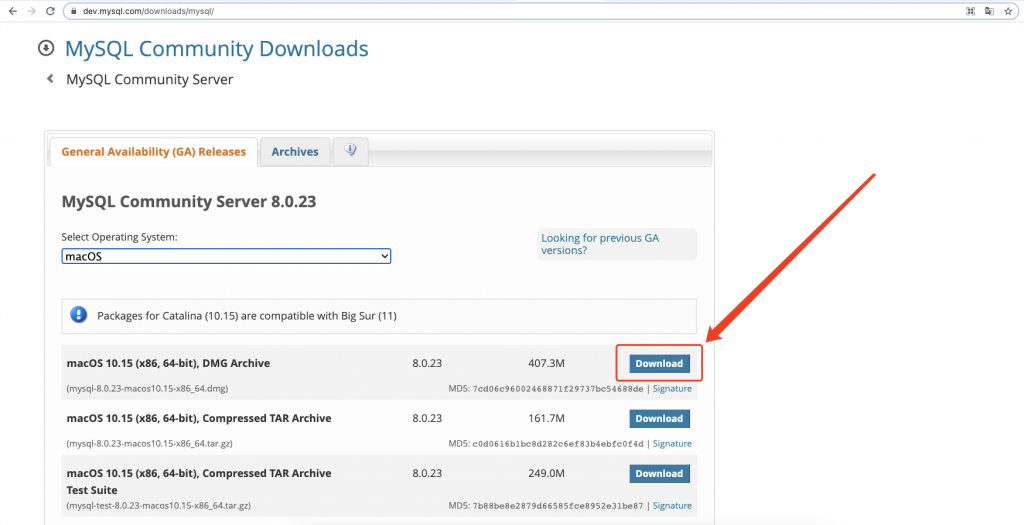Bookmark this page with the star icon
1024x525 pixels.
click(1008, 11)
